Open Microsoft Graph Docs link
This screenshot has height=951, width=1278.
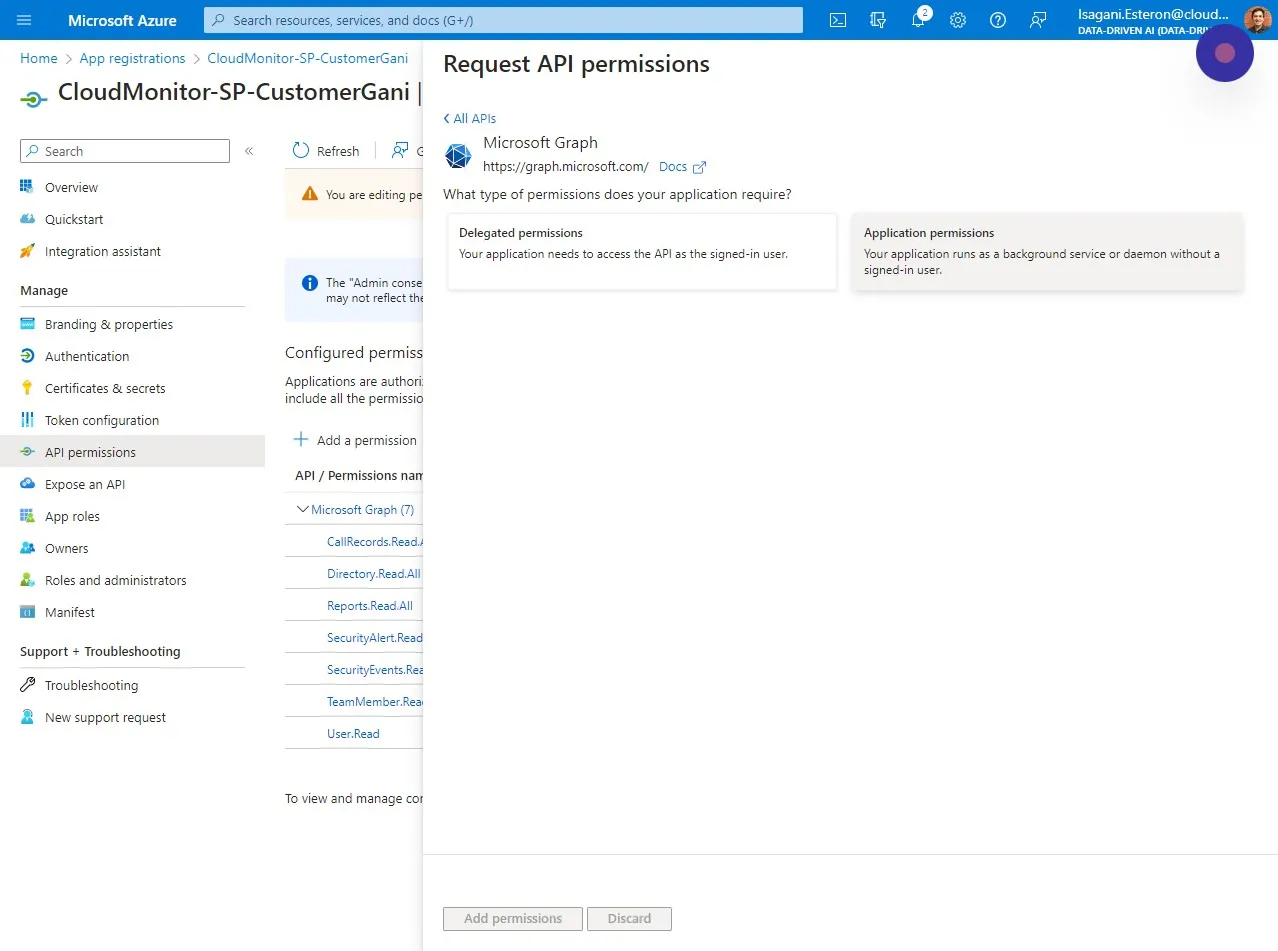click(x=673, y=167)
